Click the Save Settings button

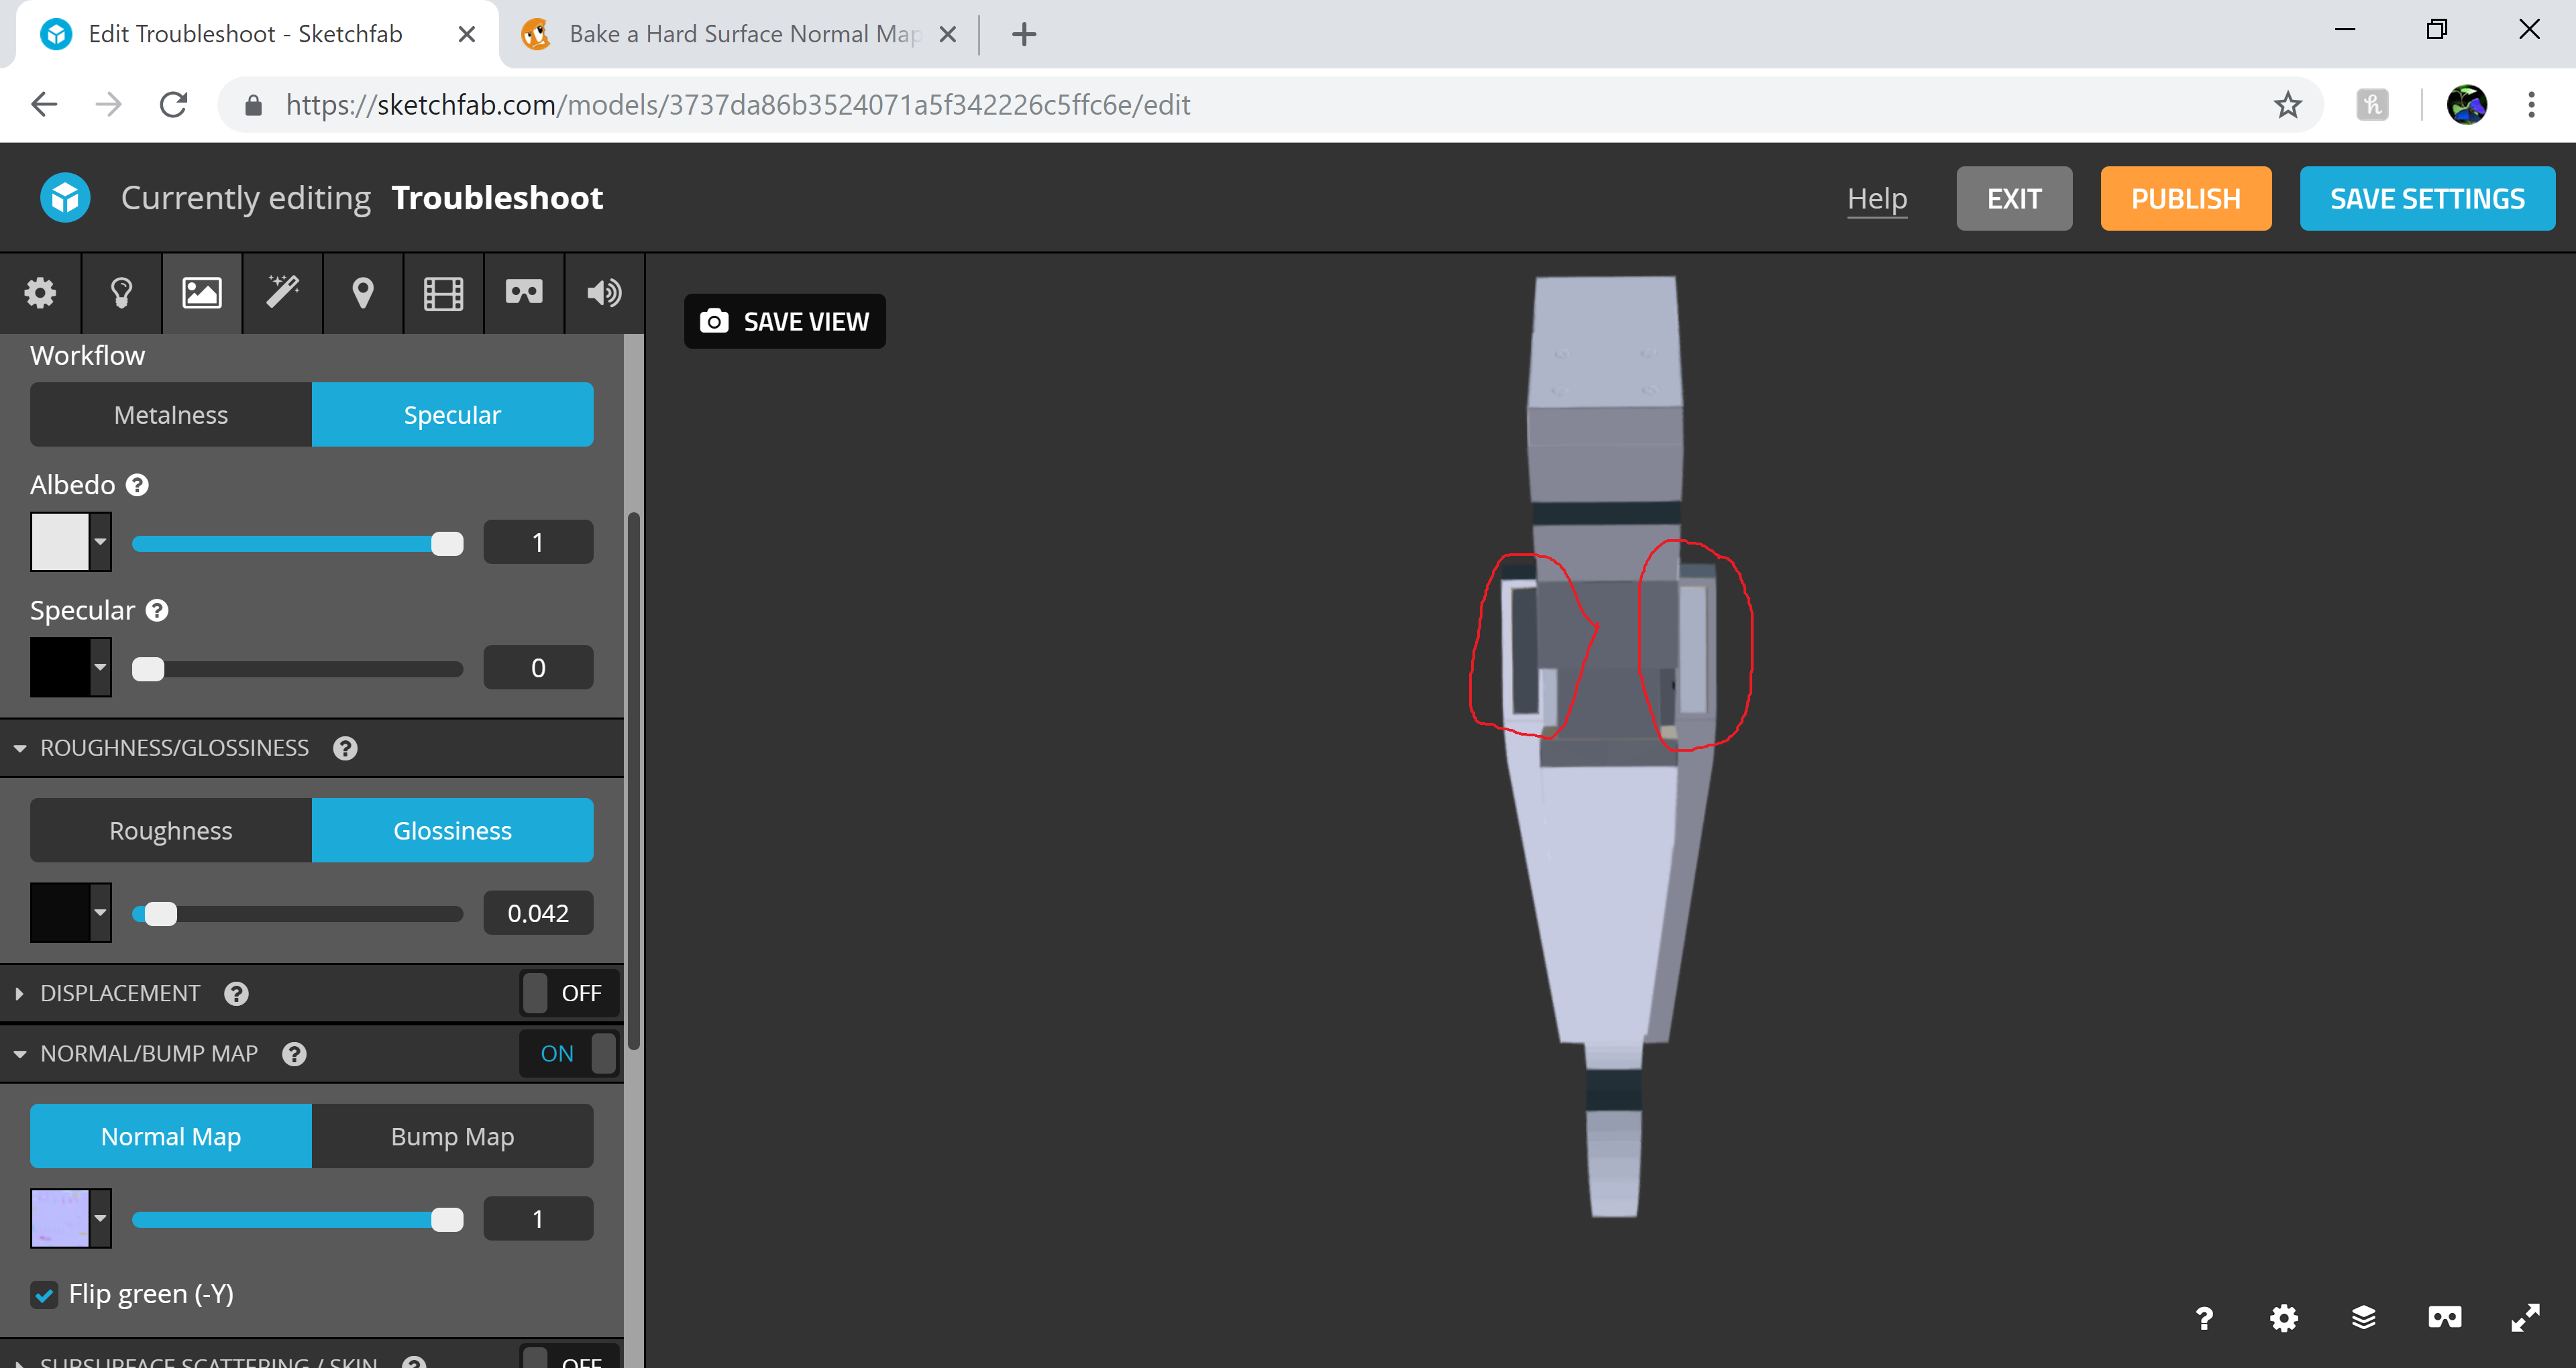click(2426, 199)
